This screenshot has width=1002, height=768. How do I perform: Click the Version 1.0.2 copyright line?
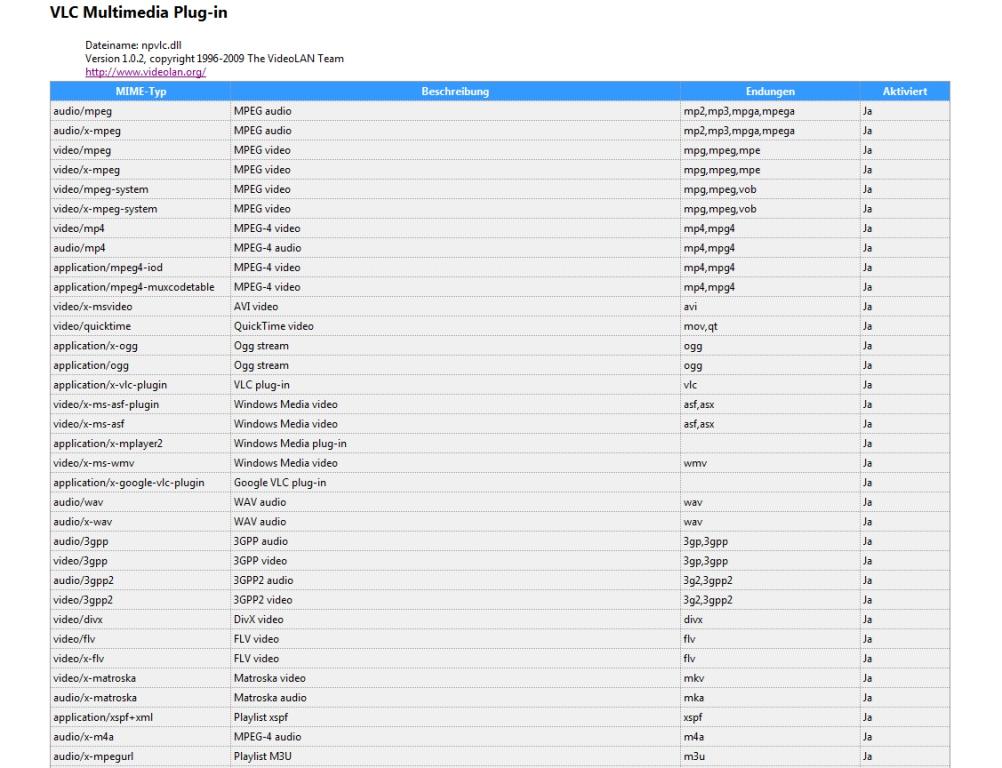tap(214, 59)
